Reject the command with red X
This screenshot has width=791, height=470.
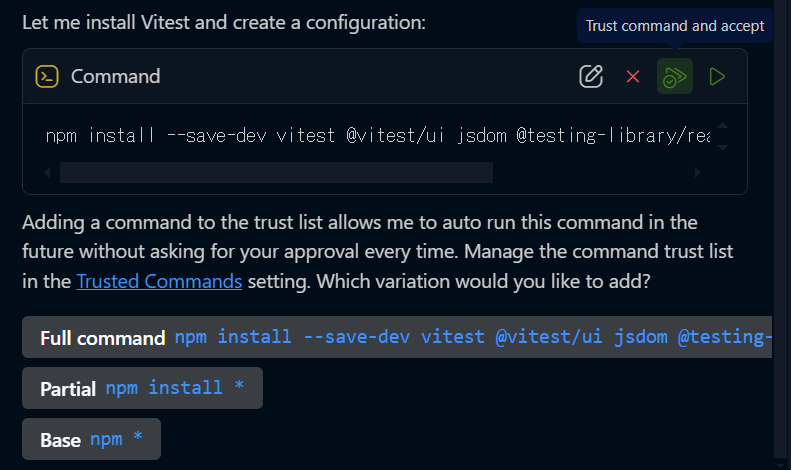(632, 76)
